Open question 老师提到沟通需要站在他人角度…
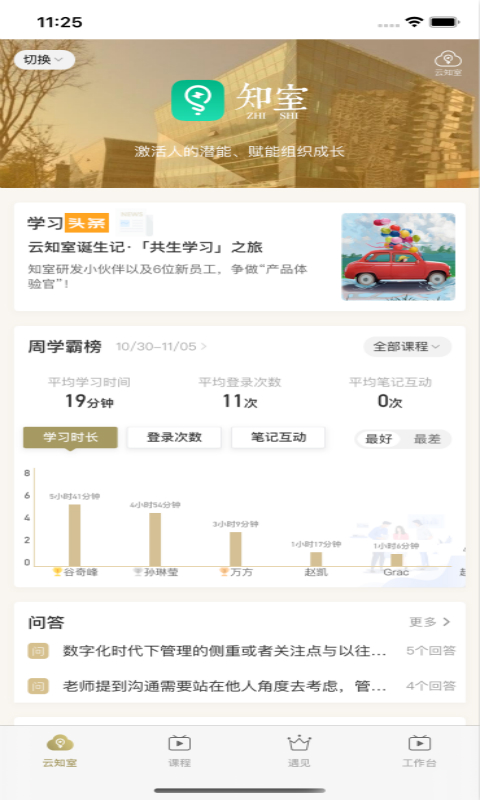Screen dimensions: 480x800 (x=224, y=686)
